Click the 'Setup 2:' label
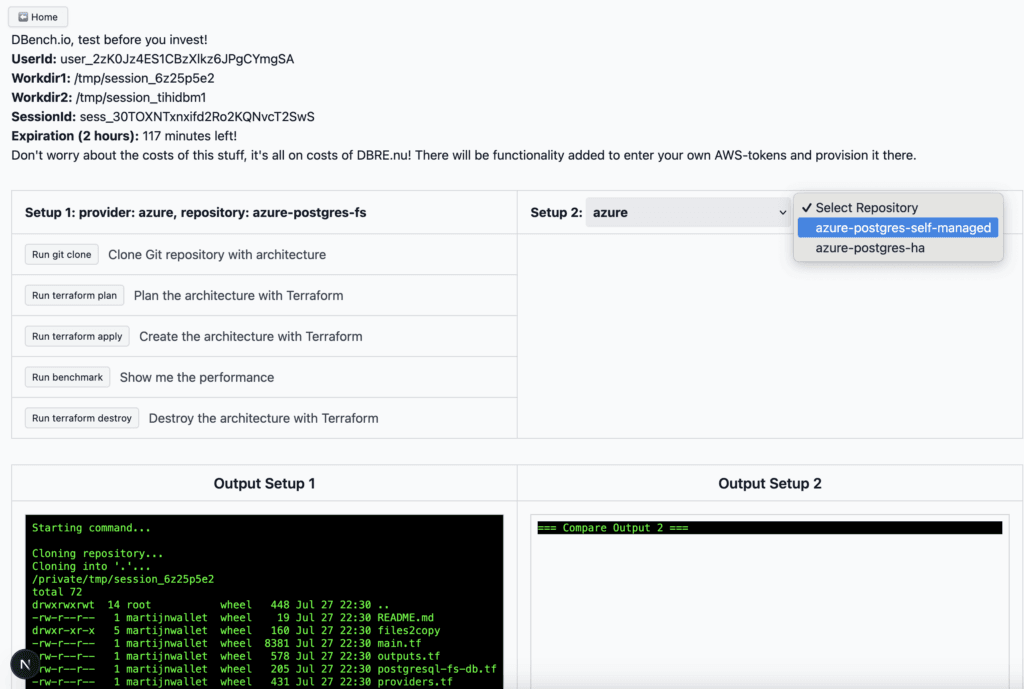 556,213
